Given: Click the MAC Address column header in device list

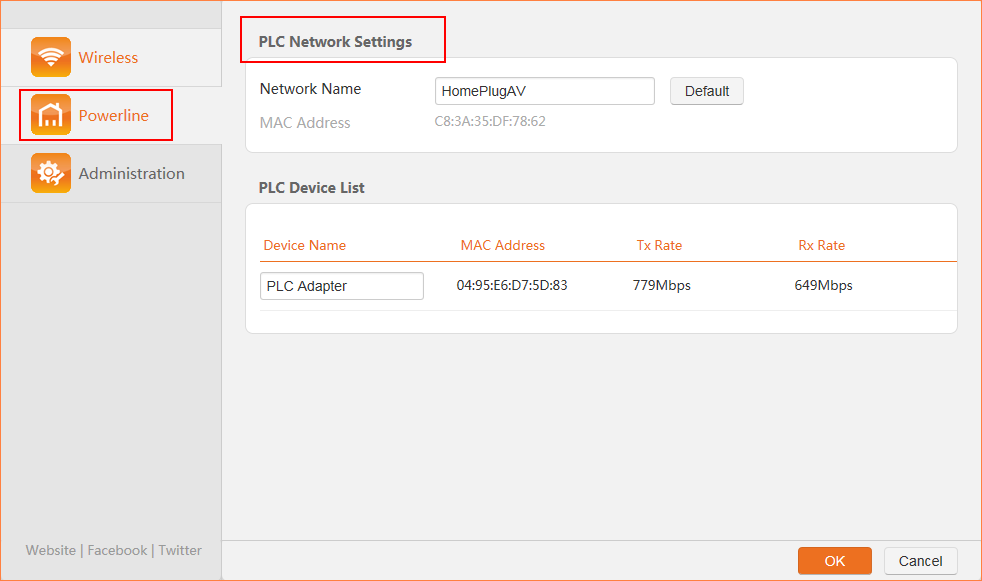Looking at the screenshot, I should point(502,245).
